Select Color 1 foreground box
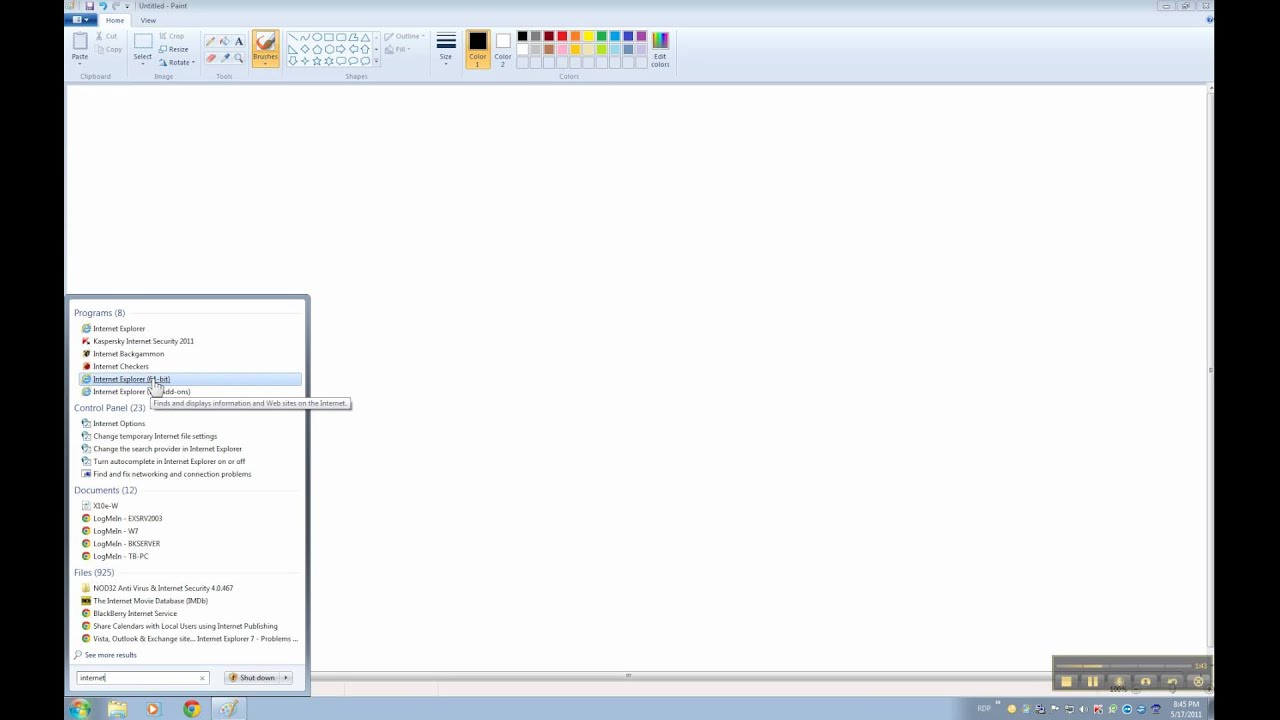 pos(477,49)
